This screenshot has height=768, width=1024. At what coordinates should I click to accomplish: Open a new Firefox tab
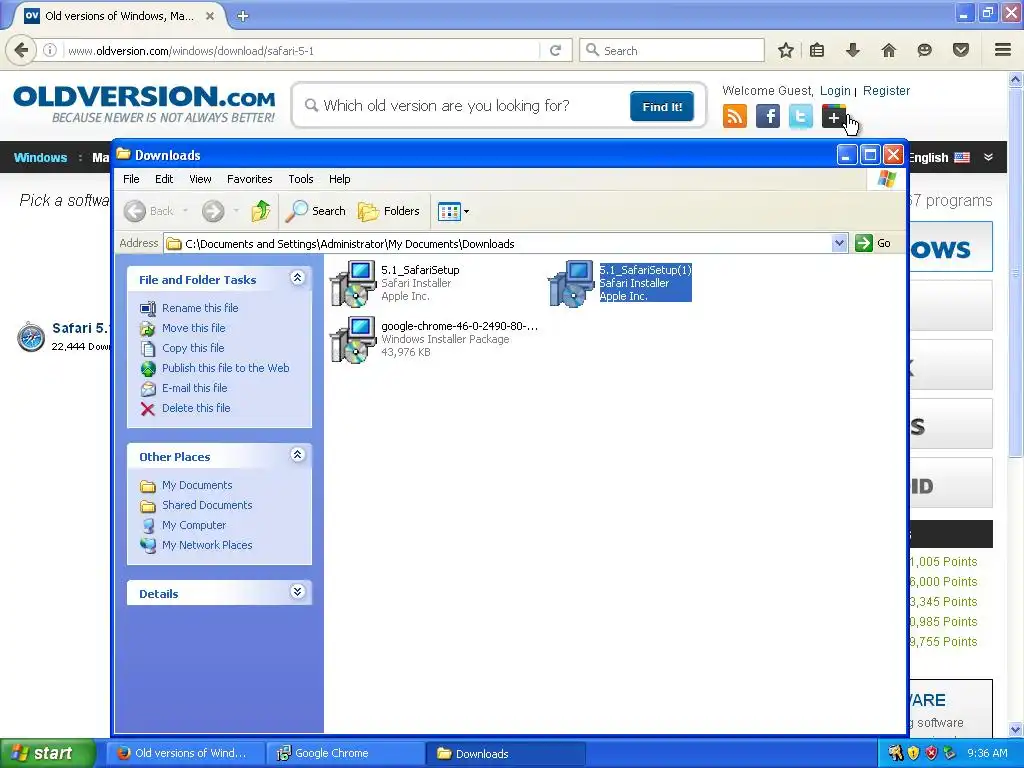coord(242,16)
